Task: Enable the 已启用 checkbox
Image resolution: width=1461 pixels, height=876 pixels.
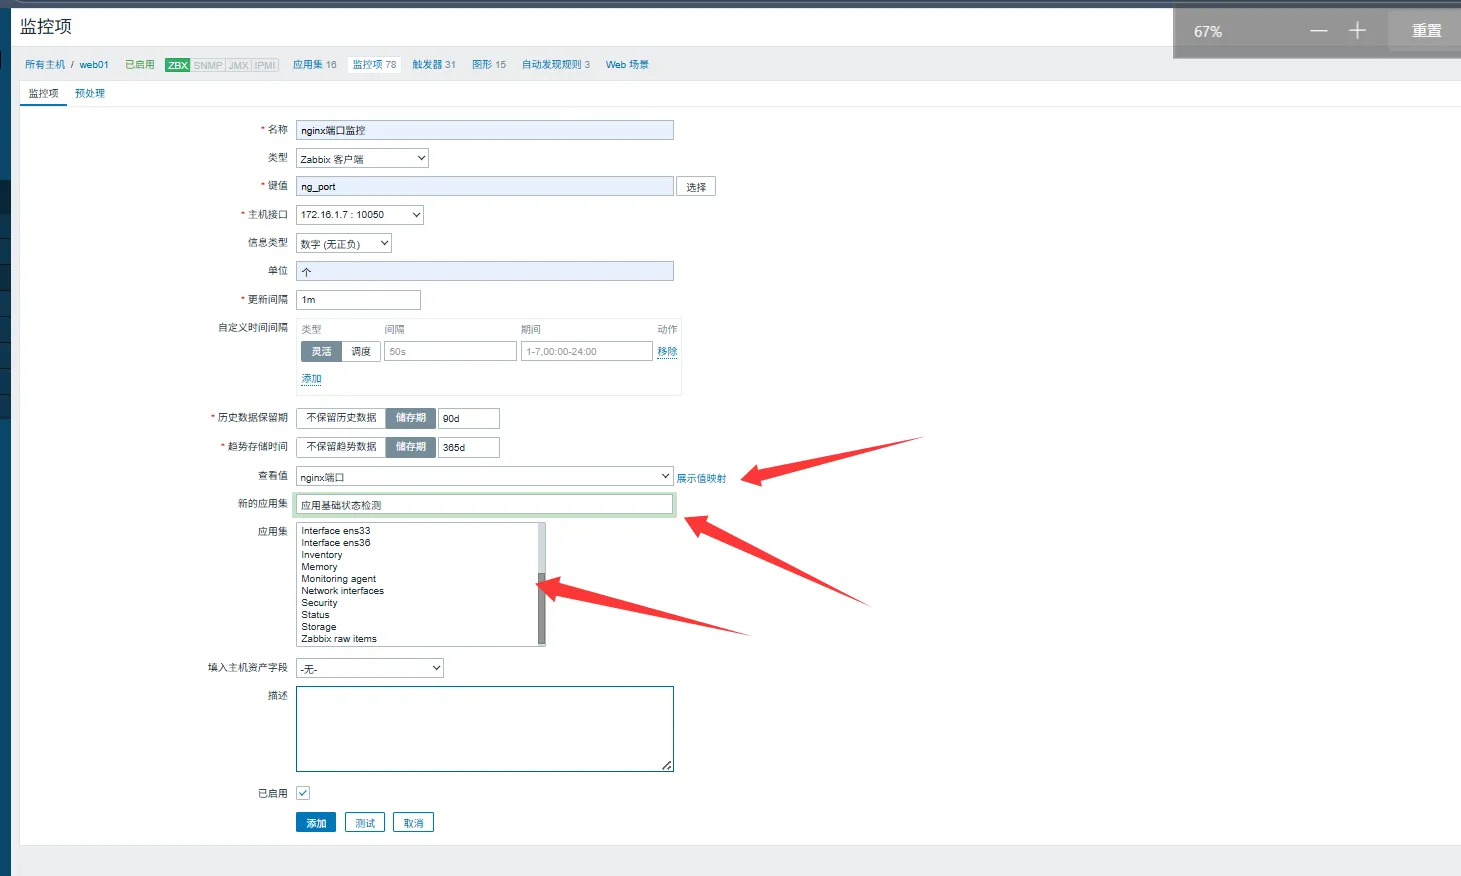Action: [x=303, y=793]
